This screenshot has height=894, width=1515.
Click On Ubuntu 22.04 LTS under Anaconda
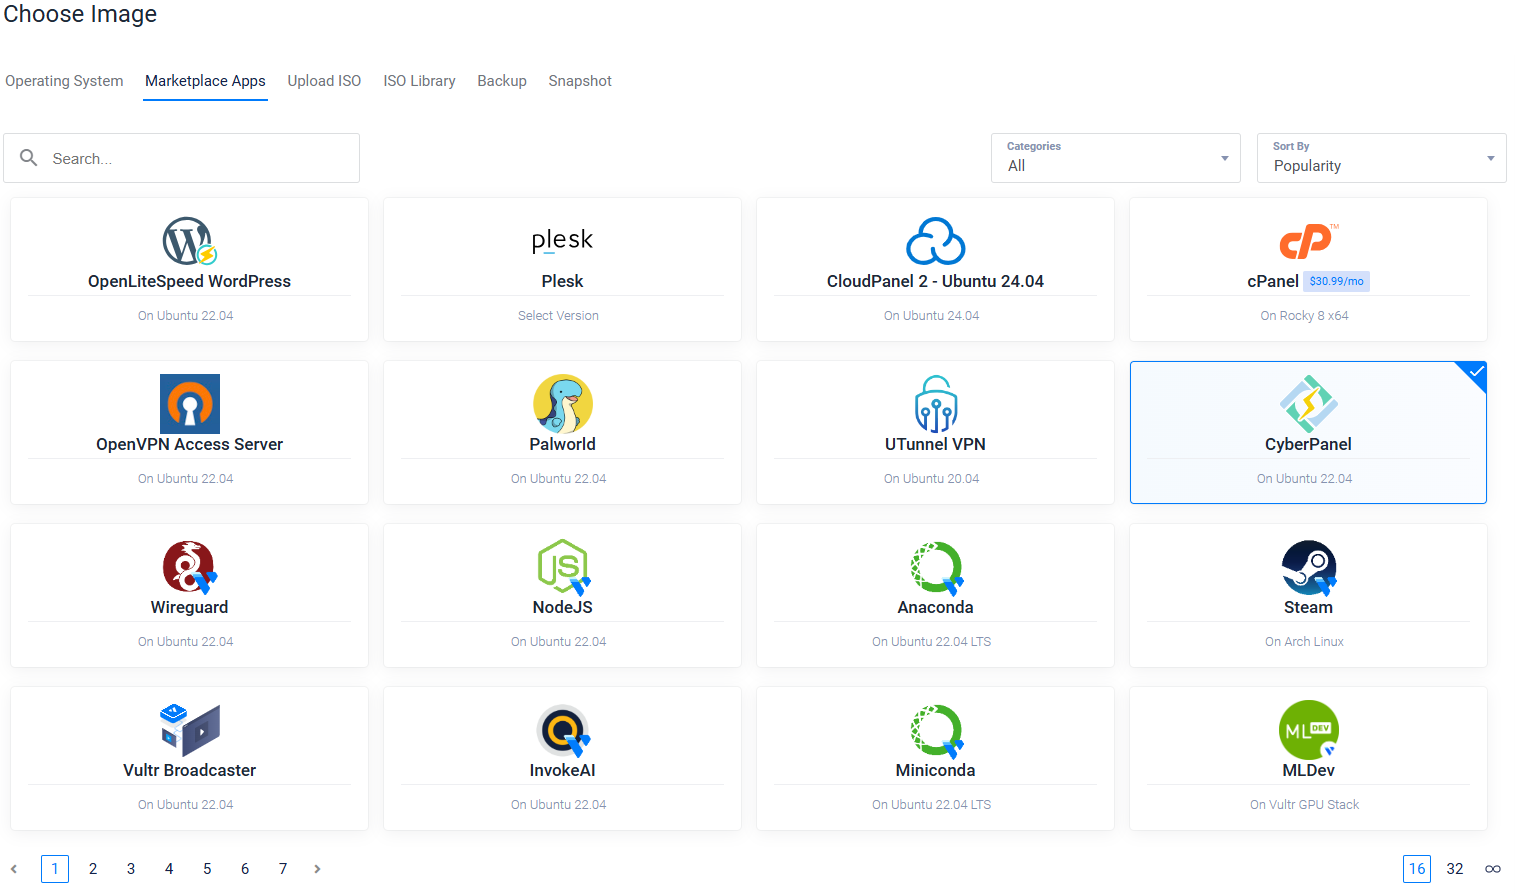[931, 642]
